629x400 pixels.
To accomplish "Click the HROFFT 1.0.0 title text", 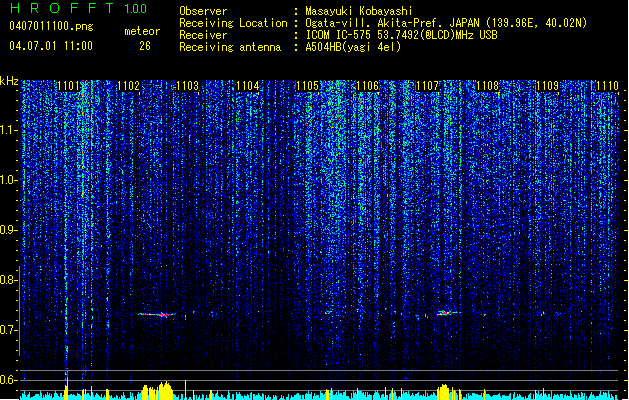I will [78, 8].
